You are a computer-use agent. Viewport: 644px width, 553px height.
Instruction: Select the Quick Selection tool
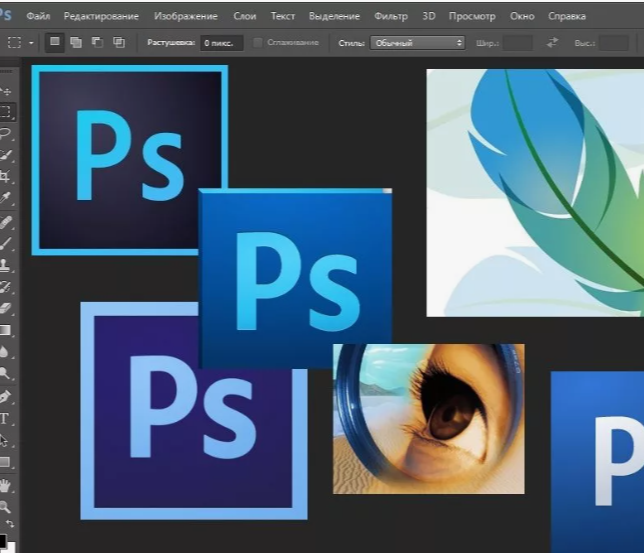coord(6,155)
